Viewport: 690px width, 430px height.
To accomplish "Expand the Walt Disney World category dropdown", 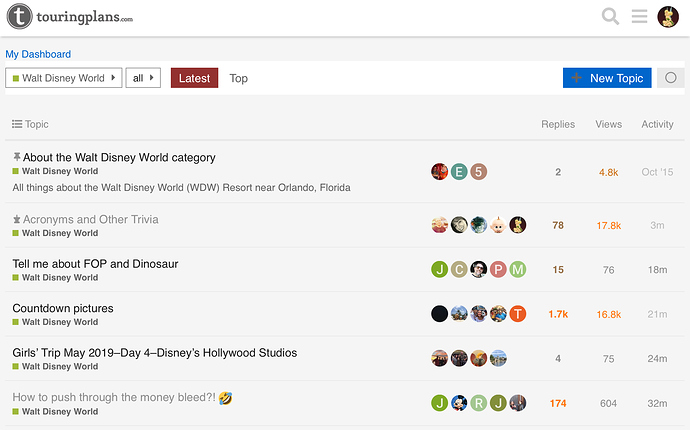I will [64, 78].
